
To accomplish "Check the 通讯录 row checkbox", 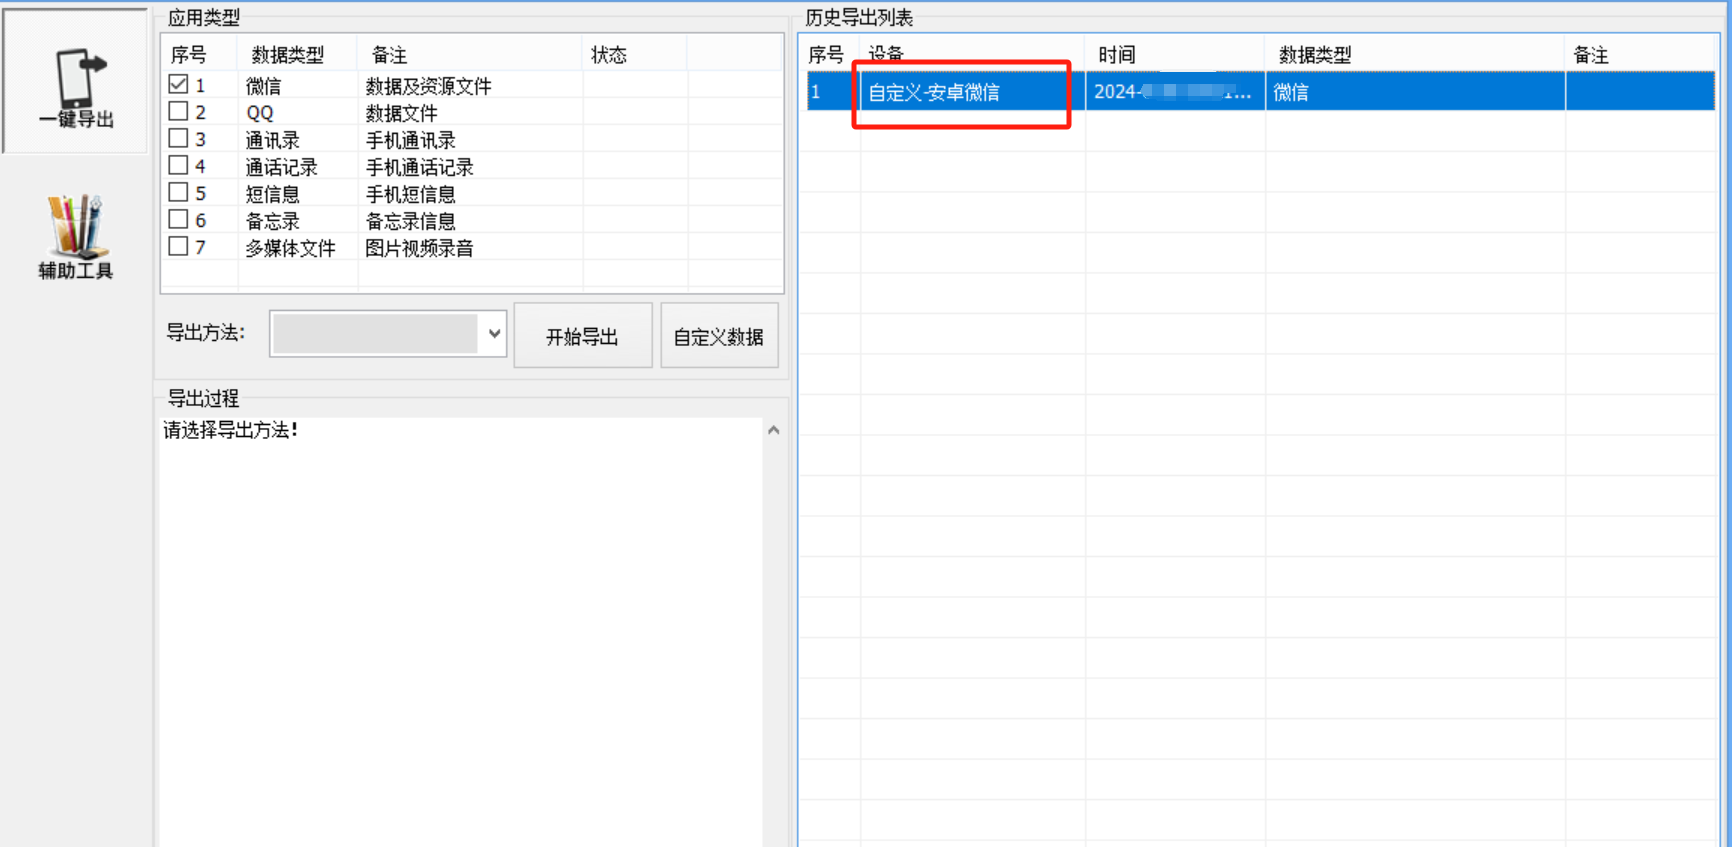I will pos(179,139).
